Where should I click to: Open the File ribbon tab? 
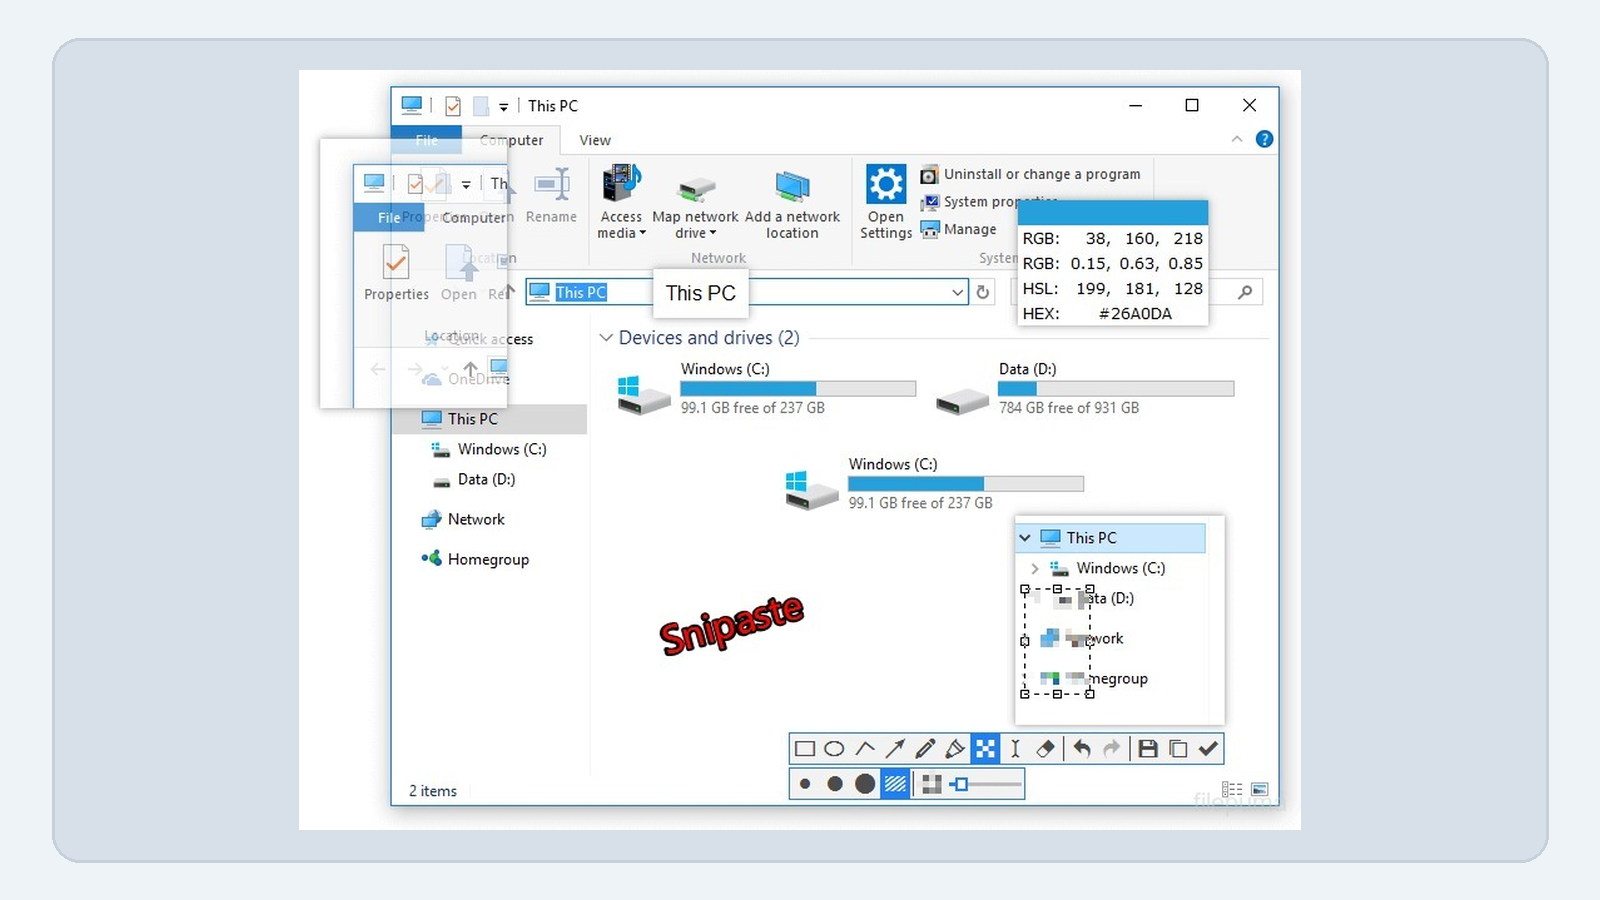(426, 140)
